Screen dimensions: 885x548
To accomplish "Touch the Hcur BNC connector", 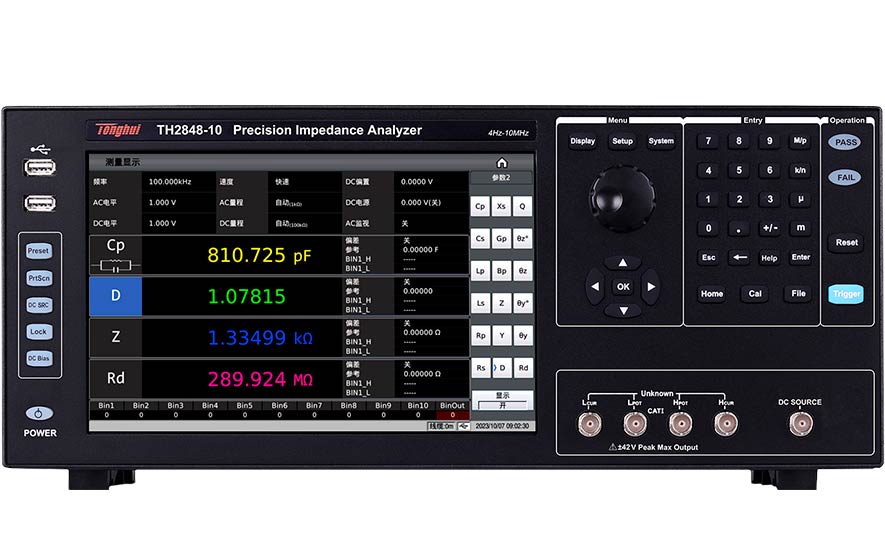I will [x=726, y=424].
